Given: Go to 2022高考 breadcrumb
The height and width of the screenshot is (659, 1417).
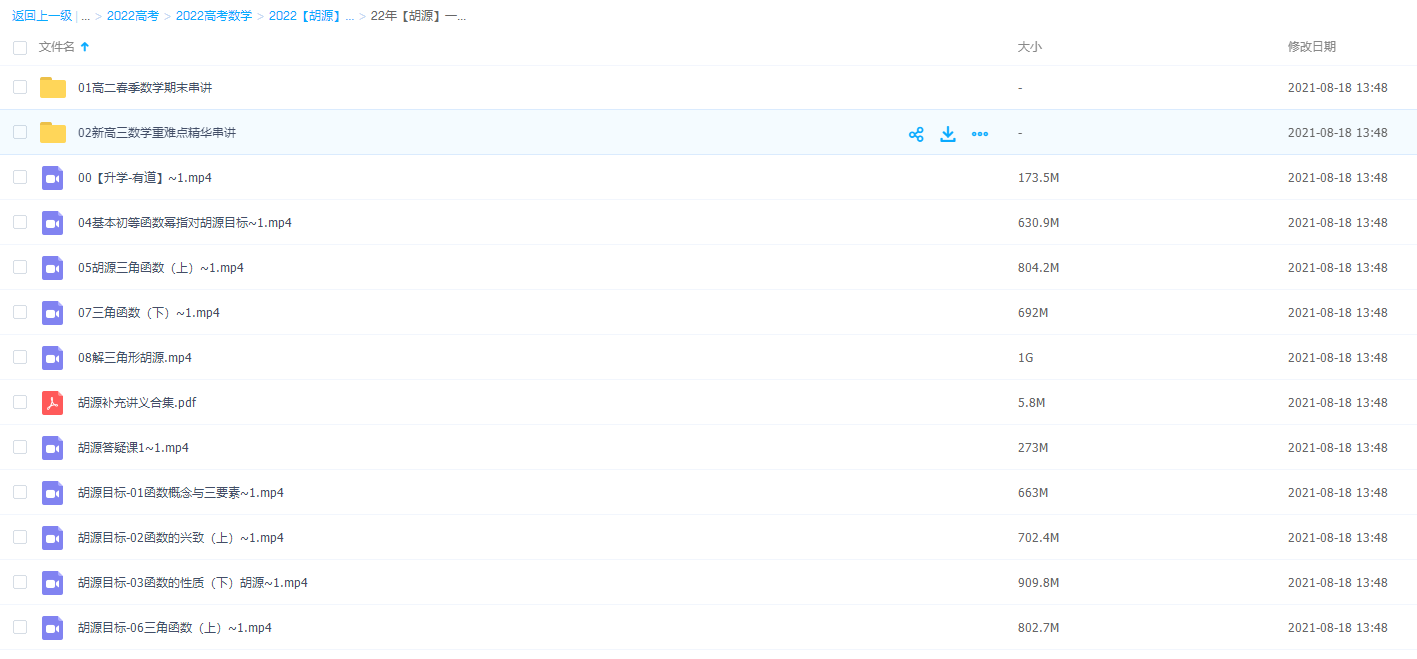Looking at the screenshot, I should (132, 16).
